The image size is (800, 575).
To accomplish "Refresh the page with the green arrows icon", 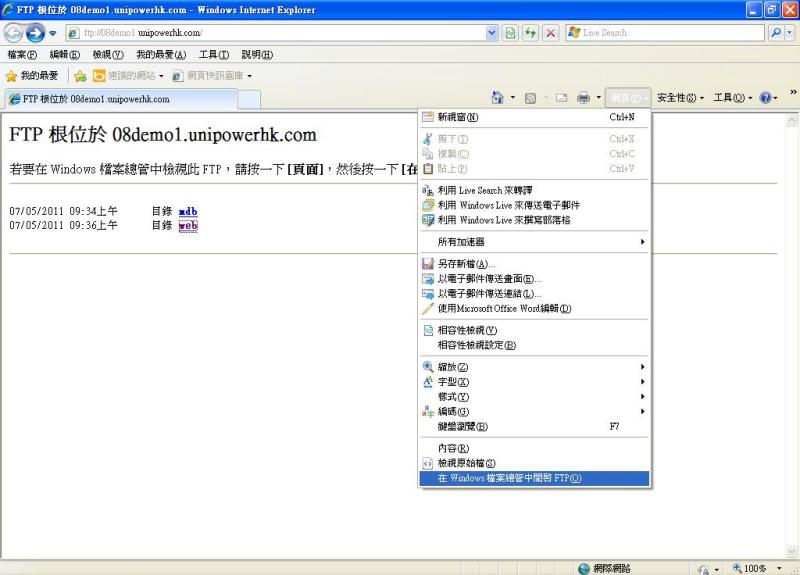I will (531, 33).
